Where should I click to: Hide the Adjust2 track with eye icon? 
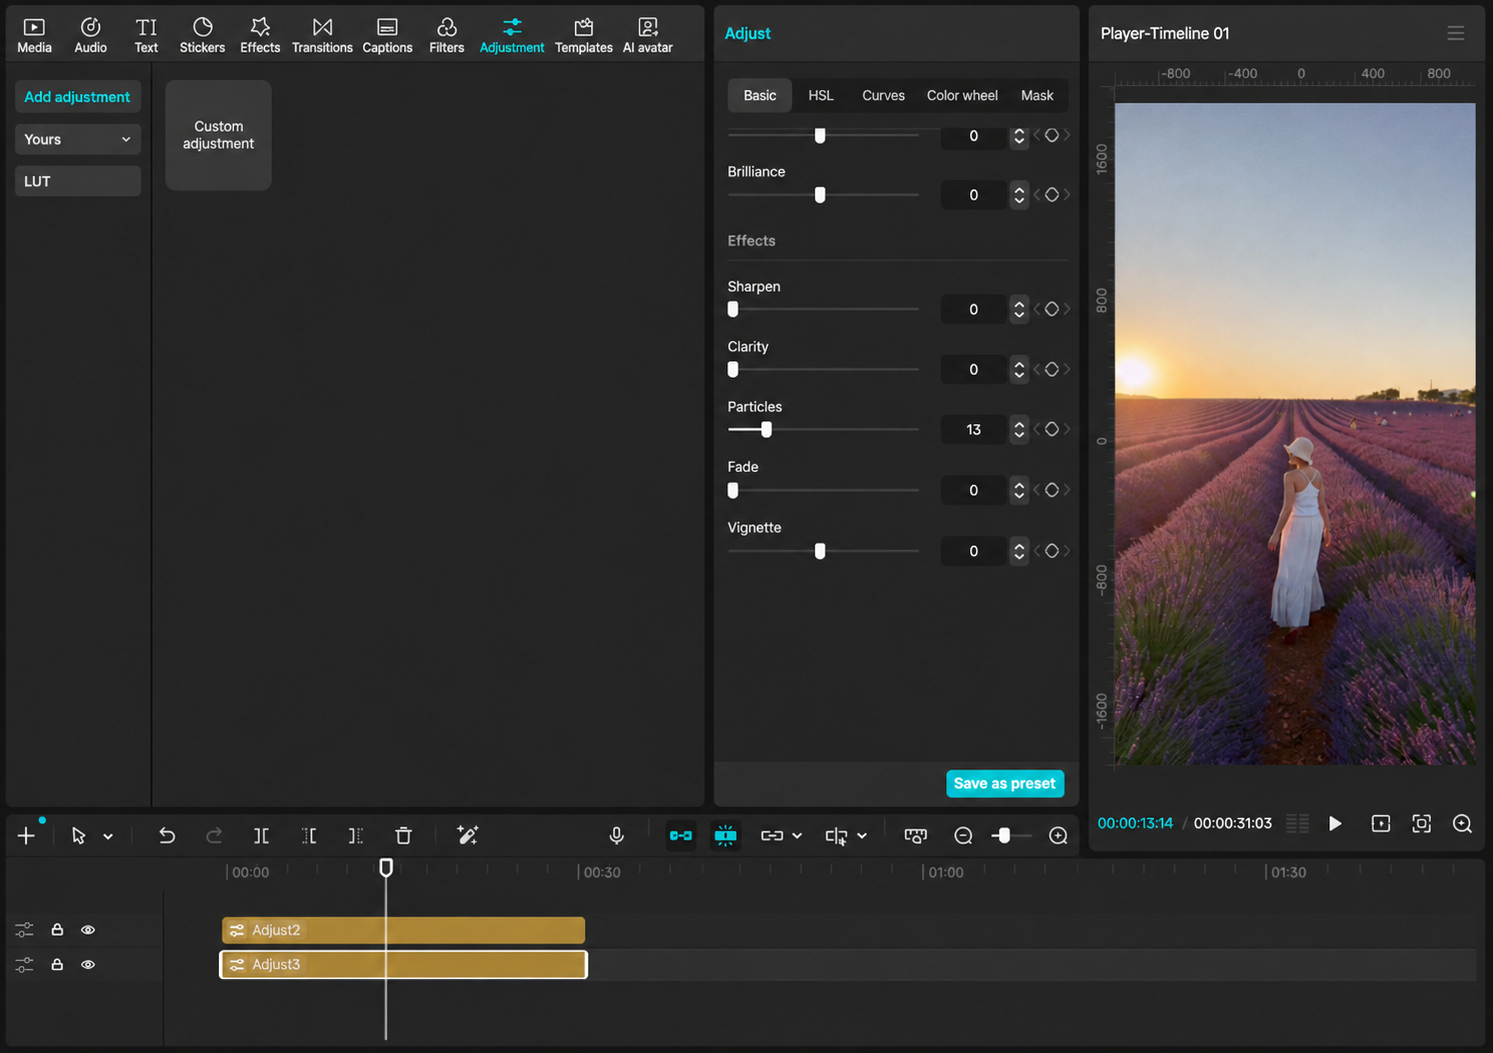[x=88, y=930]
